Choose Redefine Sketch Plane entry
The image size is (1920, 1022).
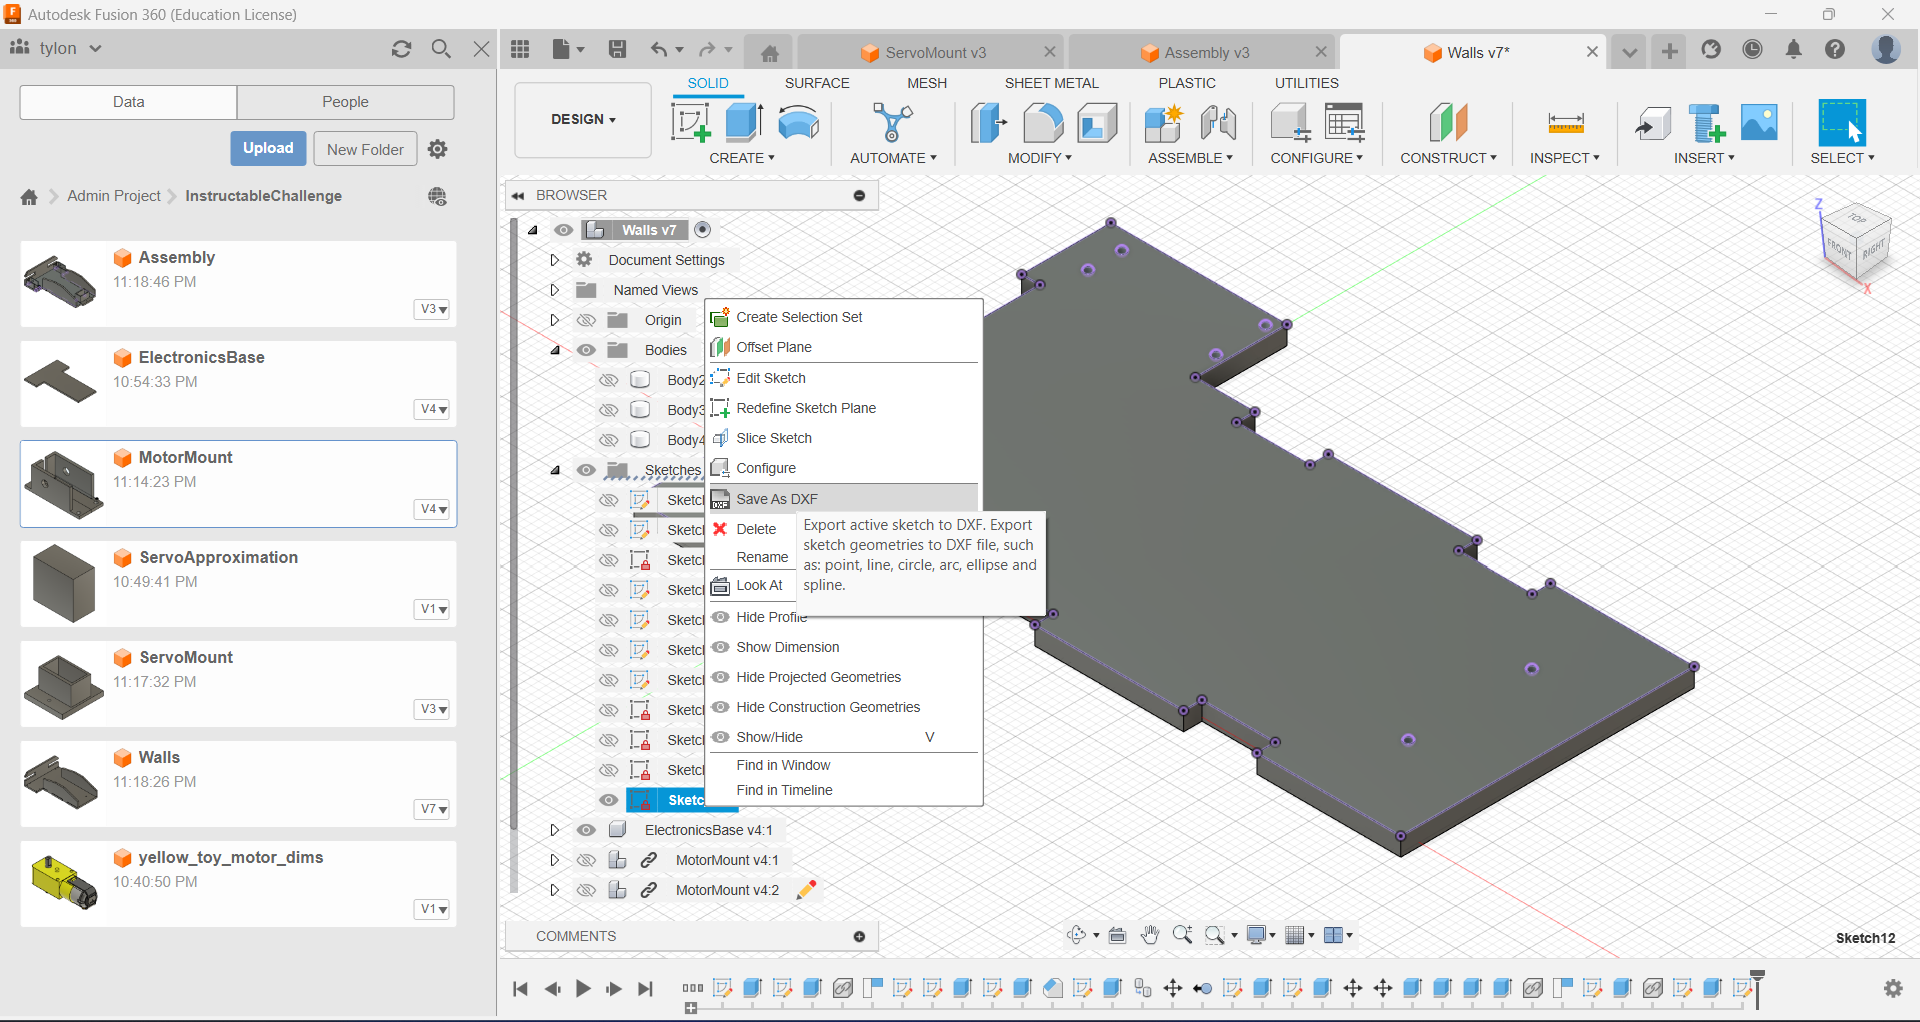click(843, 408)
